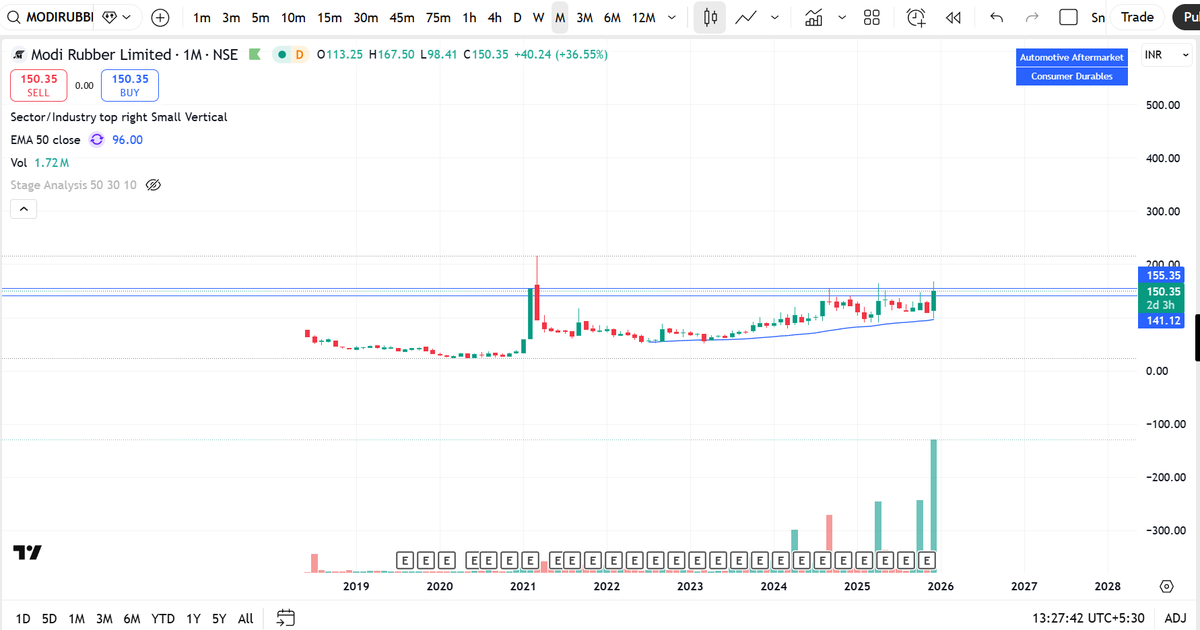Start bar replay with the rewind icon

click(954, 17)
